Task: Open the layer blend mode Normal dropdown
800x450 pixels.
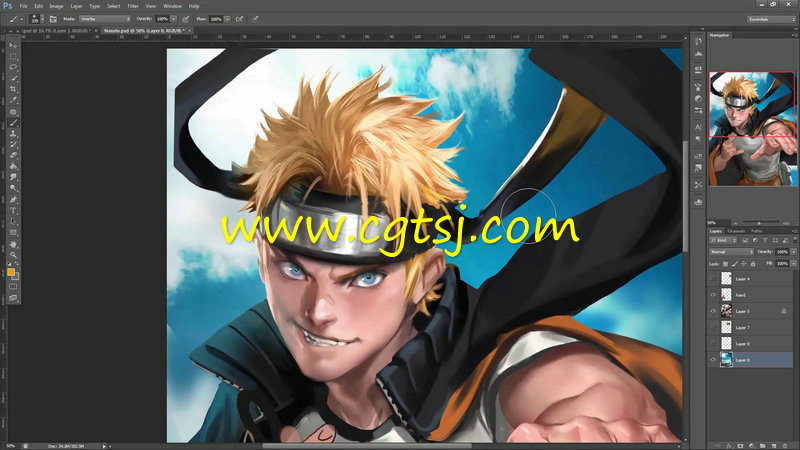Action: coord(731,252)
